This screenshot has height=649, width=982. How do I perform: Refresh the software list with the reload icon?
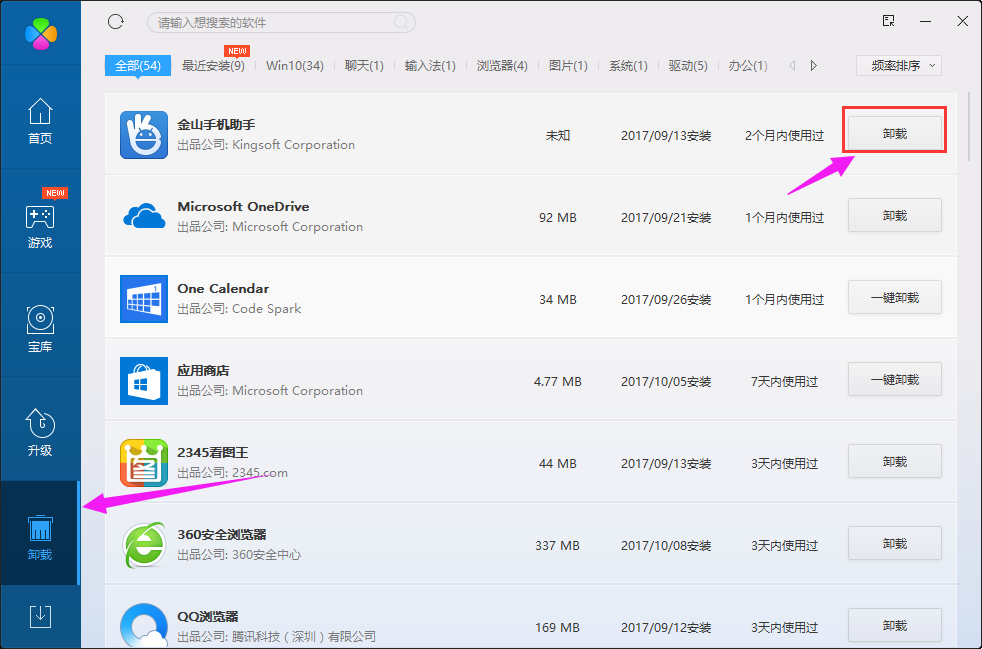click(x=115, y=21)
